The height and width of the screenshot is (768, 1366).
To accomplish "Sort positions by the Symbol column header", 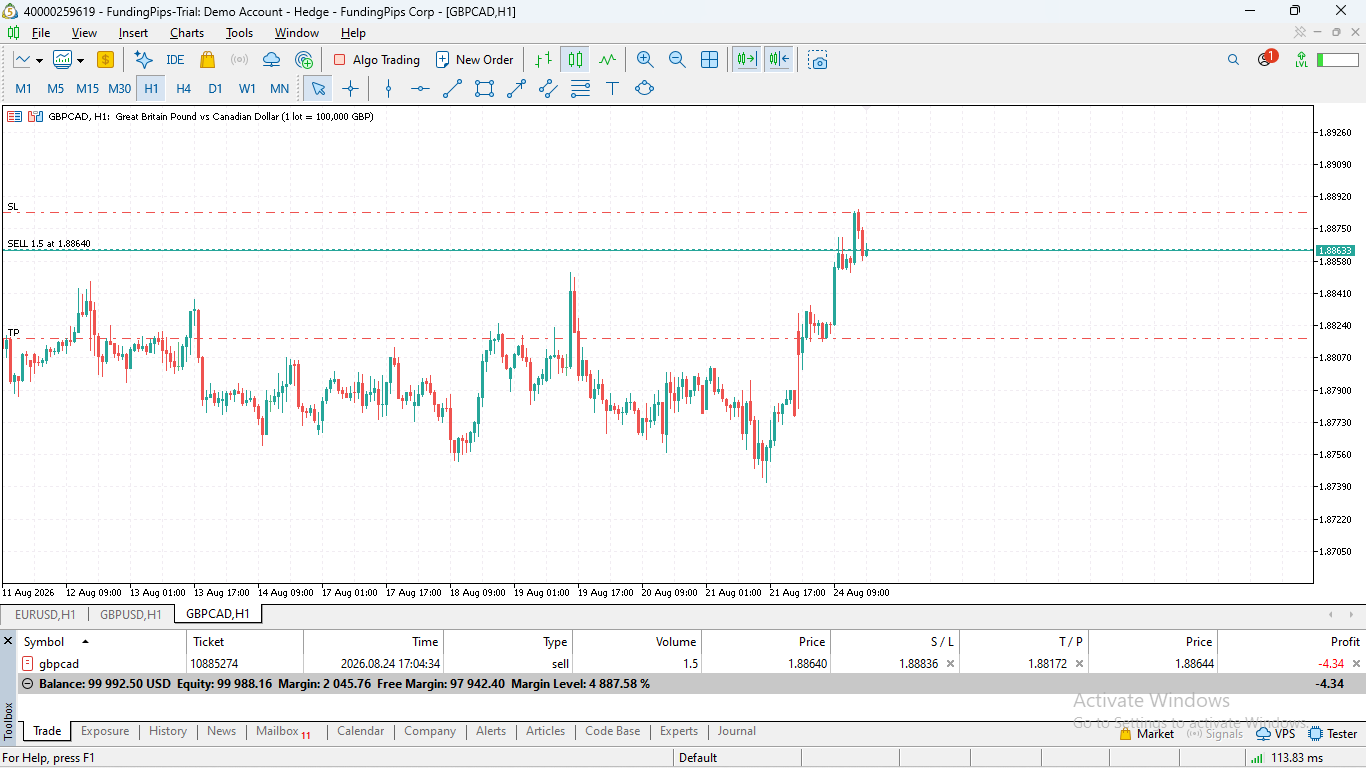I will pos(44,642).
